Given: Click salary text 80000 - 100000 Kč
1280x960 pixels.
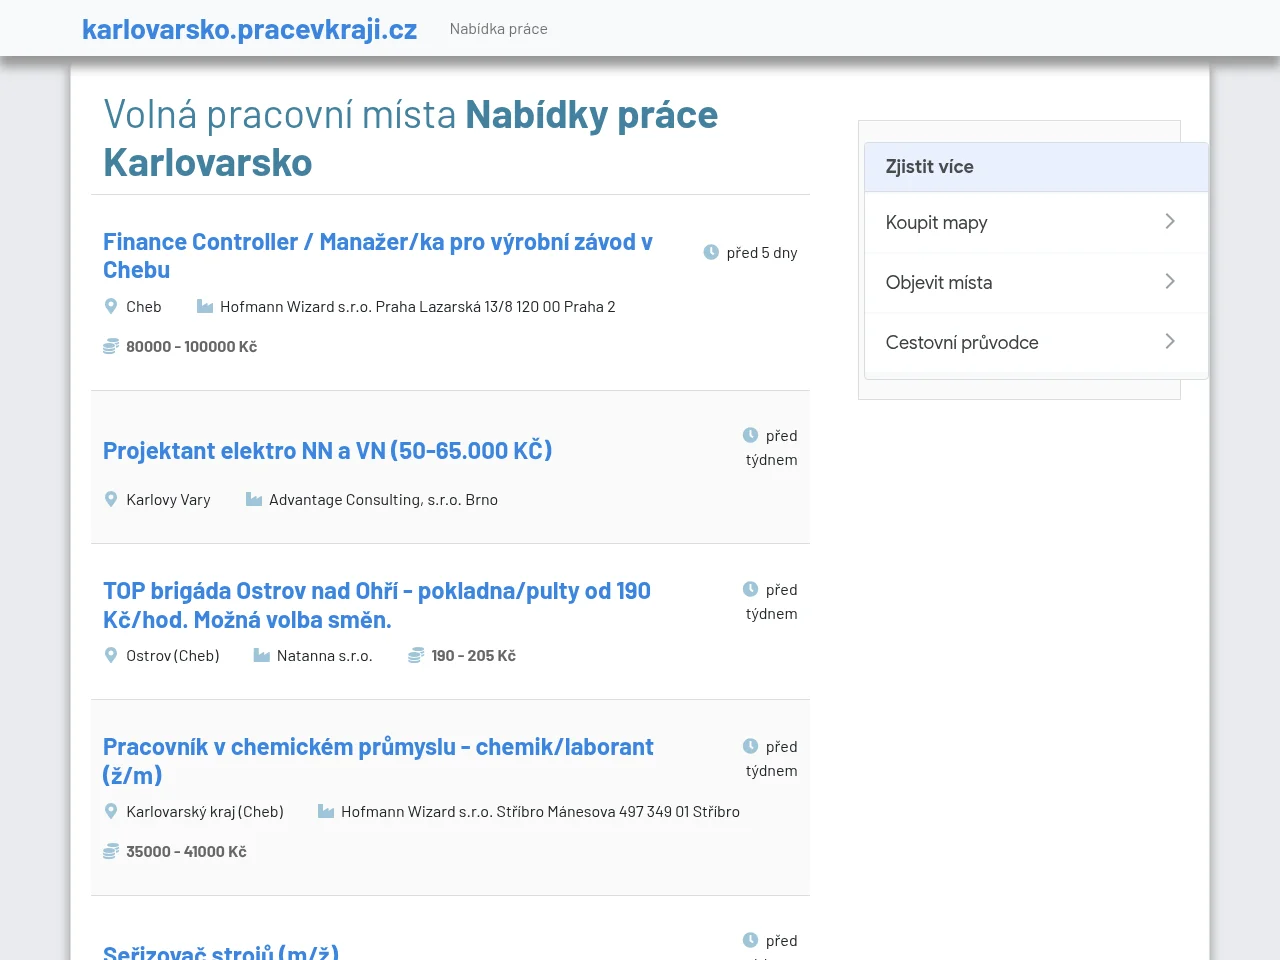Looking at the screenshot, I should click(x=192, y=347).
